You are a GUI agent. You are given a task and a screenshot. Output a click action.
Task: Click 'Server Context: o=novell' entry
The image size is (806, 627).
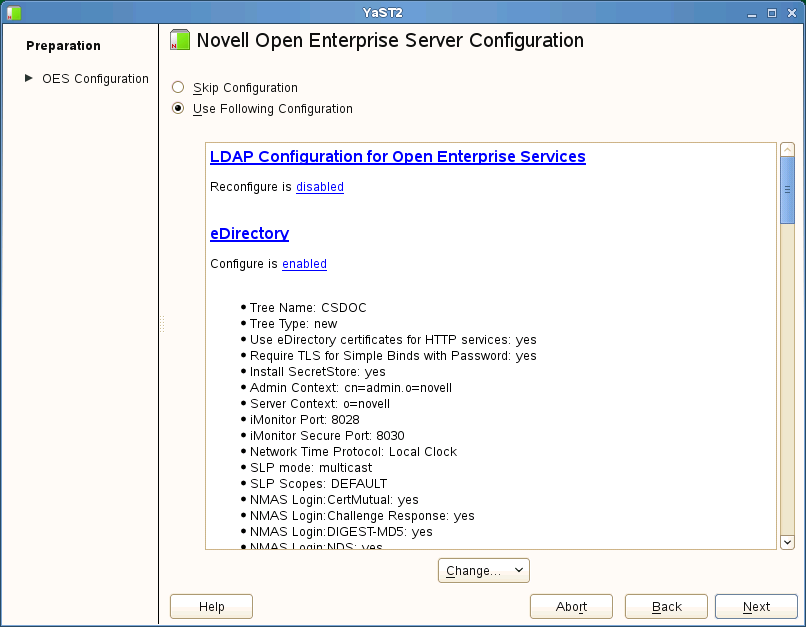click(320, 403)
